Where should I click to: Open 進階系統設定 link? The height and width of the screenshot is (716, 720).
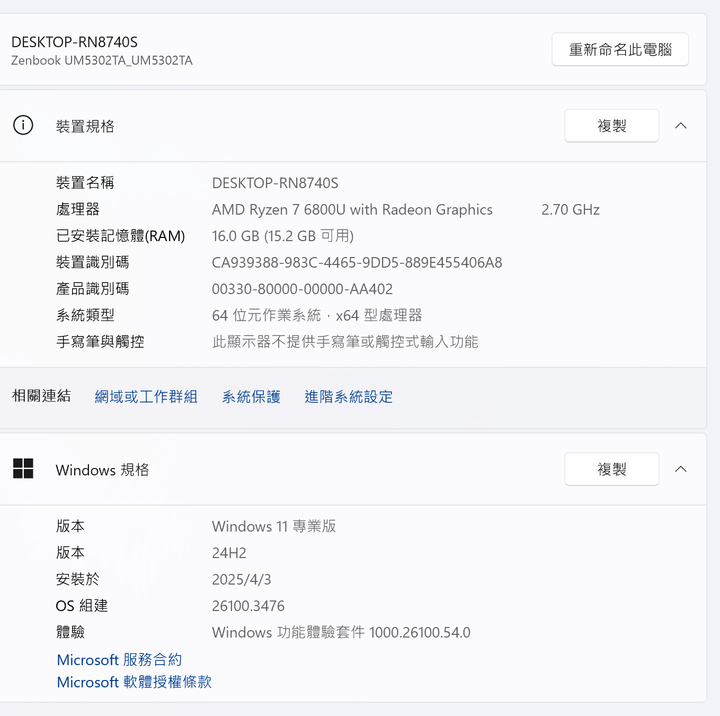tap(349, 396)
